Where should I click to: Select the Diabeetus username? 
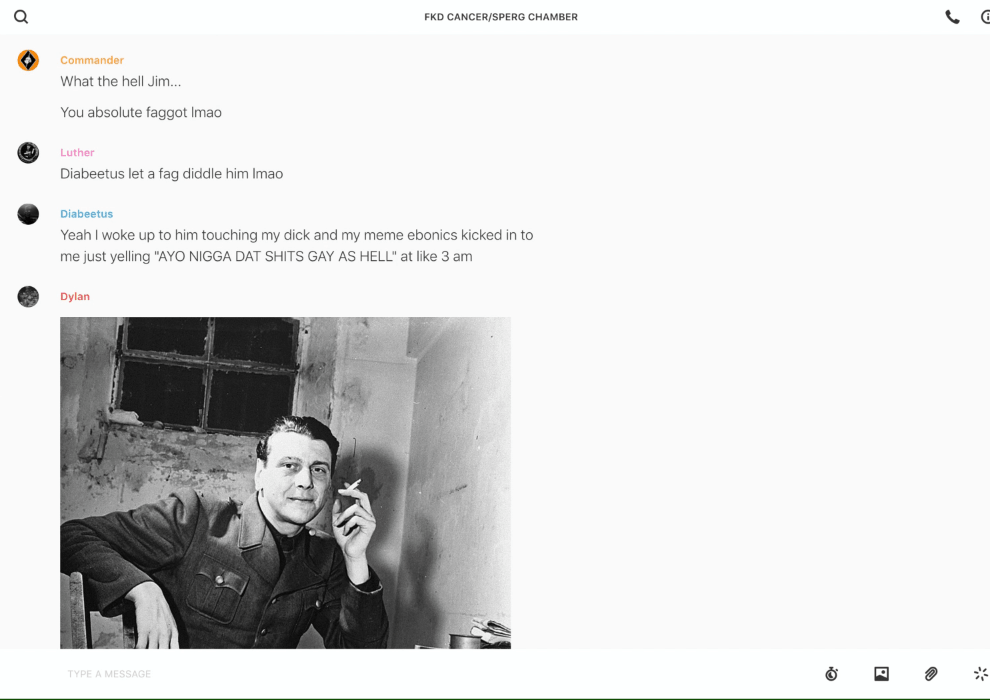[x=86, y=213]
